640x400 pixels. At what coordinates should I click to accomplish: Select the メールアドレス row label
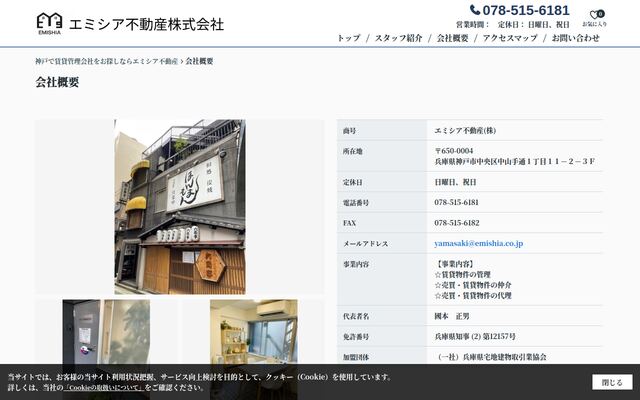pos(366,243)
